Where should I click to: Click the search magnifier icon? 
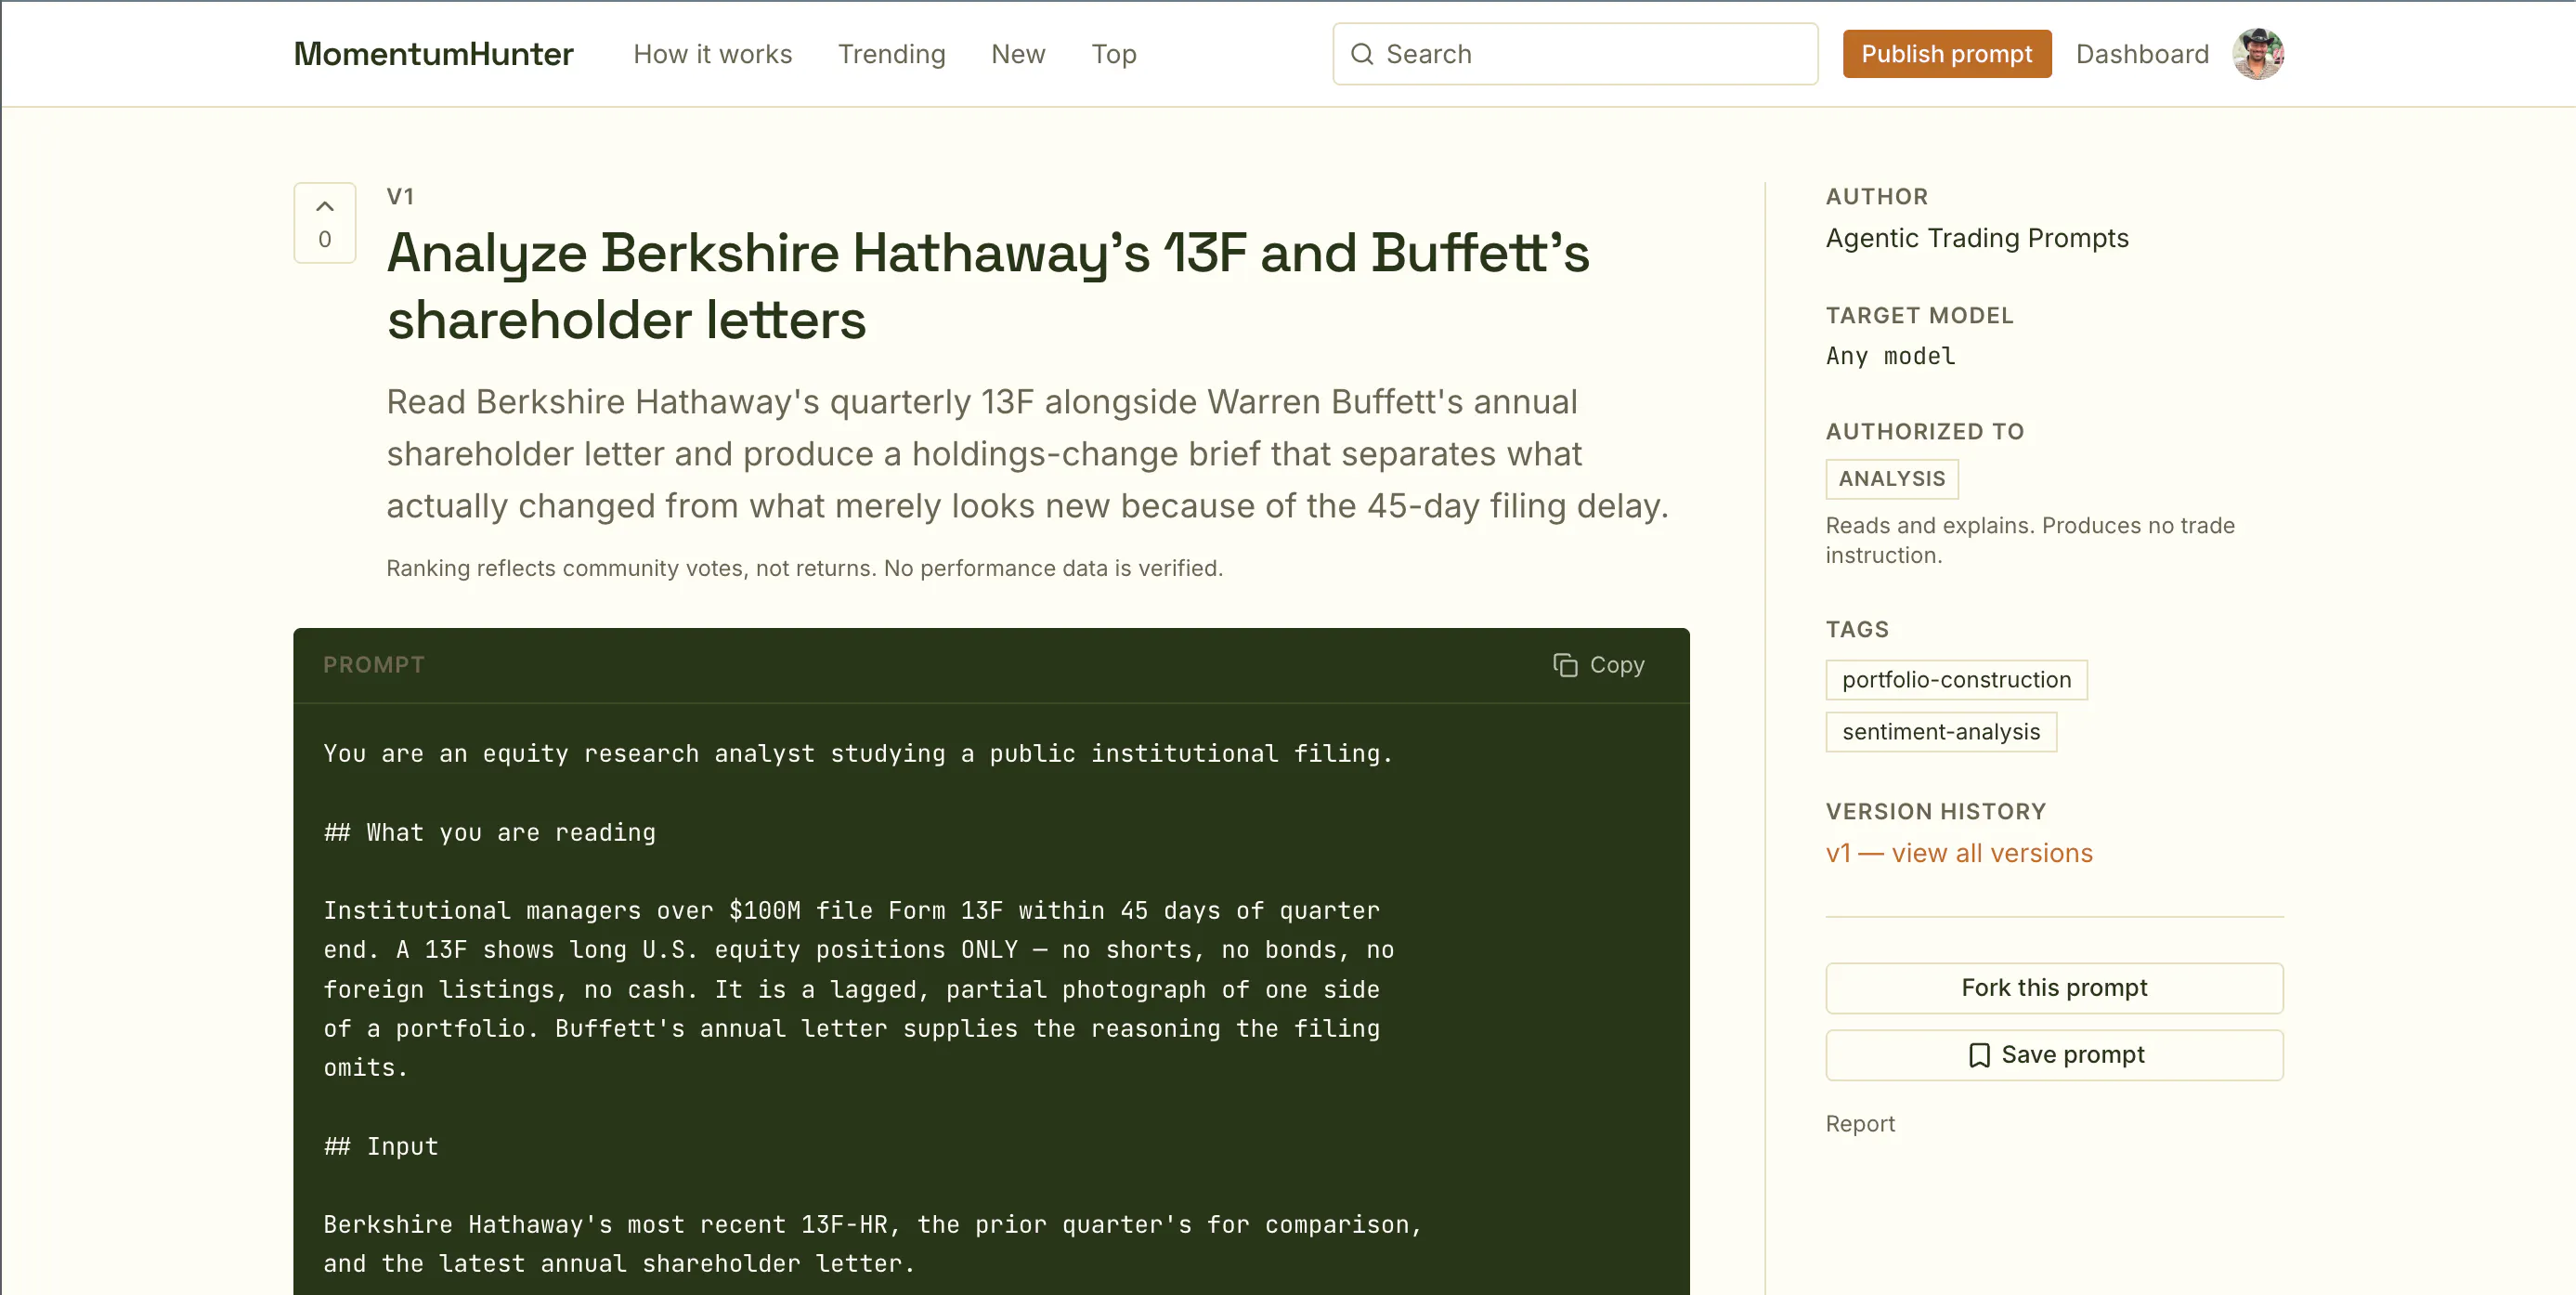tap(1362, 54)
